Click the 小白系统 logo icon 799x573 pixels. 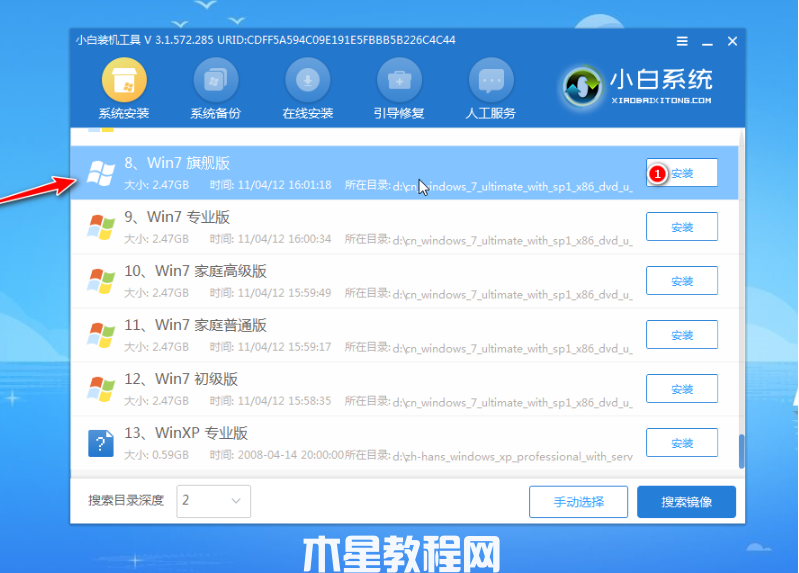582,87
